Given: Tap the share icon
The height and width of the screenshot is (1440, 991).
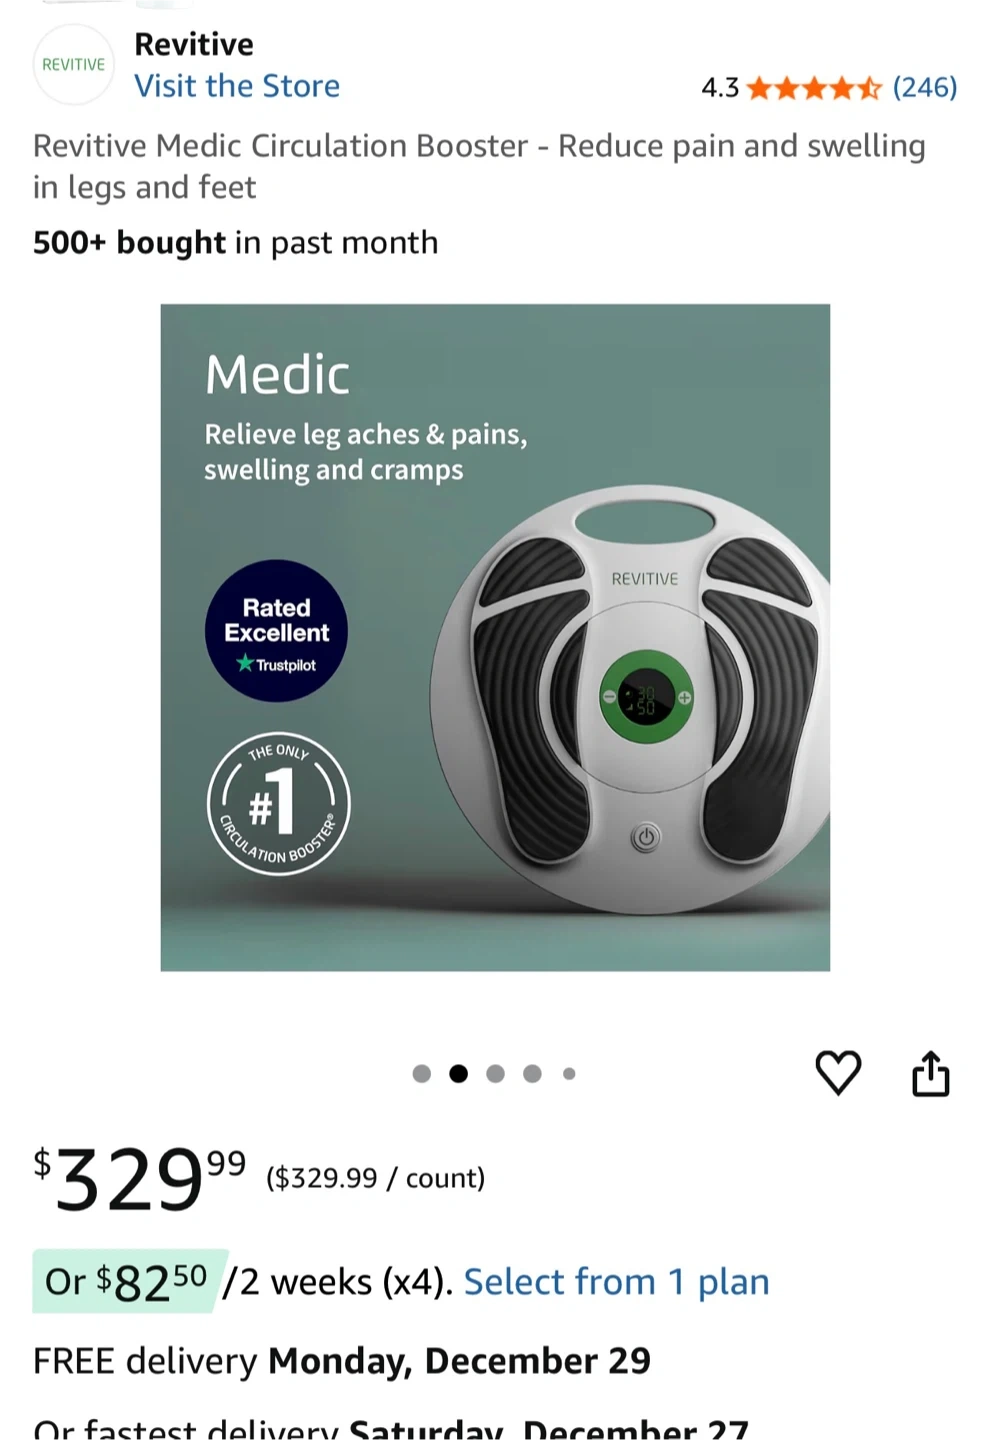Looking at the screenshot, I should [x=930, y=1073].
